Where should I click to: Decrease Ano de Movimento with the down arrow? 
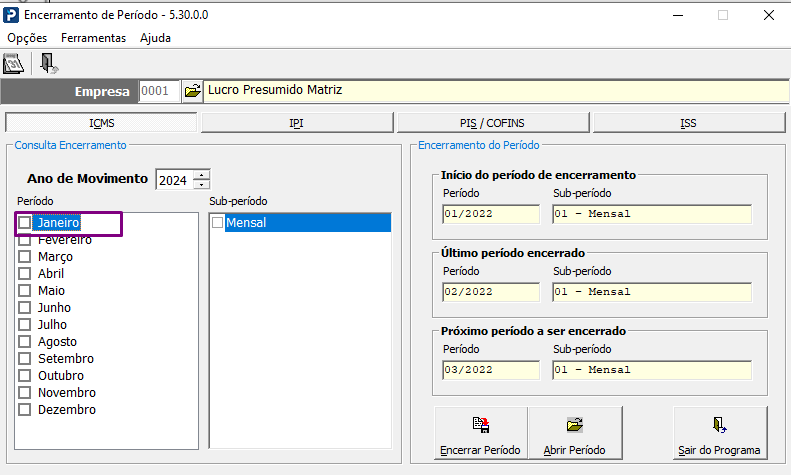coord(201,185)
